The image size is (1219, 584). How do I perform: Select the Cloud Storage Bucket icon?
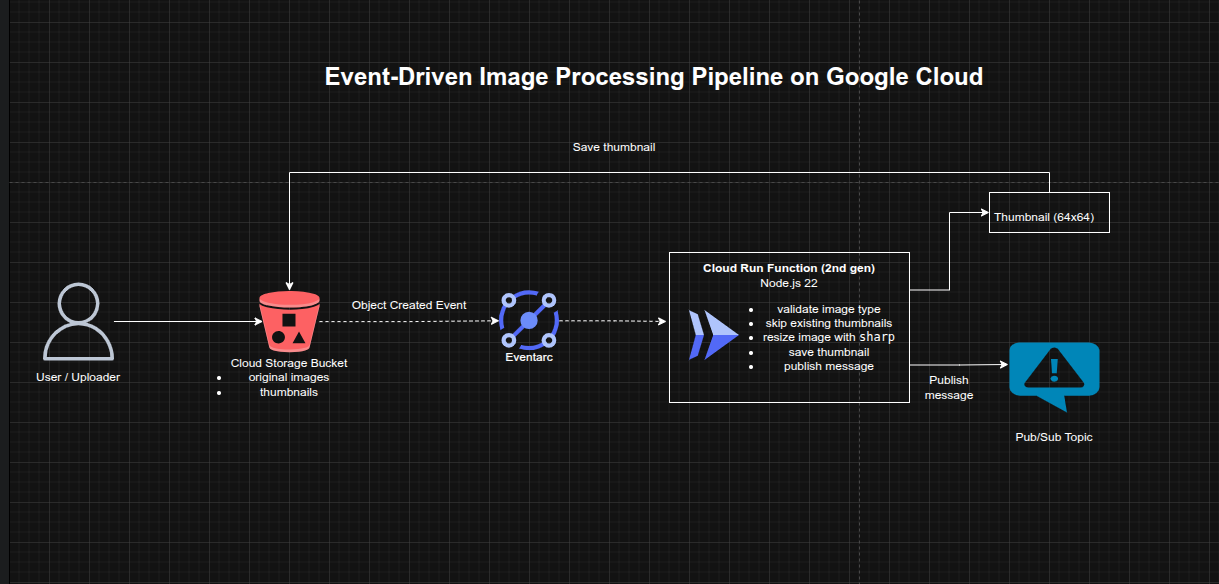(x=289, y=318)
